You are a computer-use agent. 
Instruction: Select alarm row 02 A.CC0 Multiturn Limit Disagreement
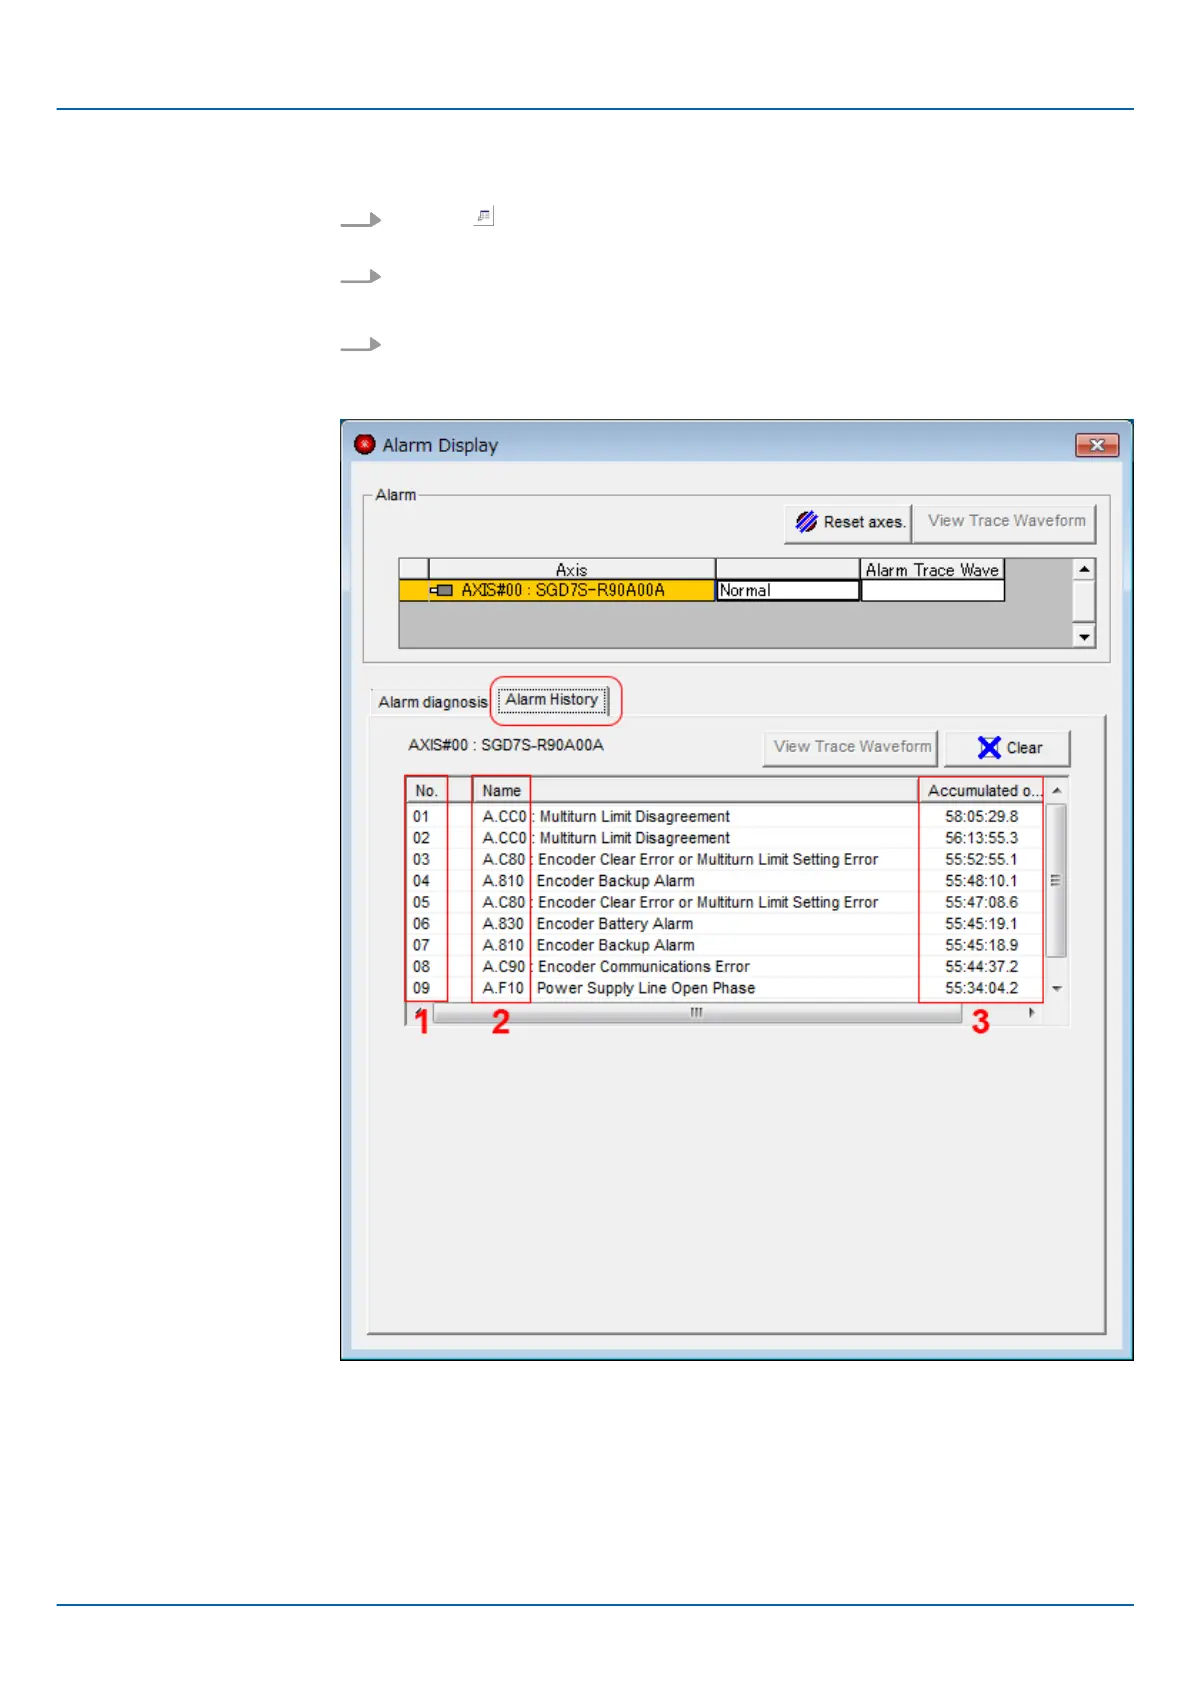coord(725,838)
